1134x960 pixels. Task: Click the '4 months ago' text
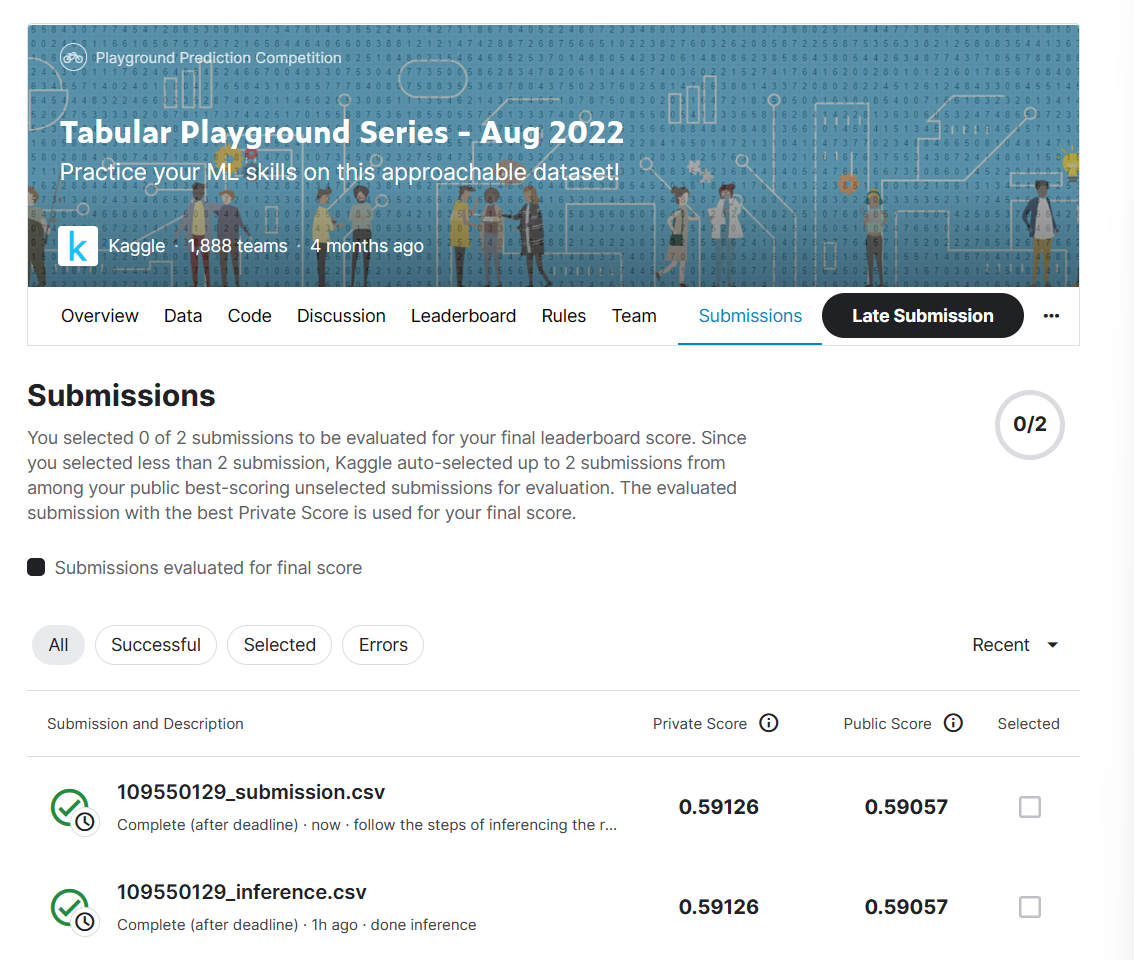[x=367, y=246]
